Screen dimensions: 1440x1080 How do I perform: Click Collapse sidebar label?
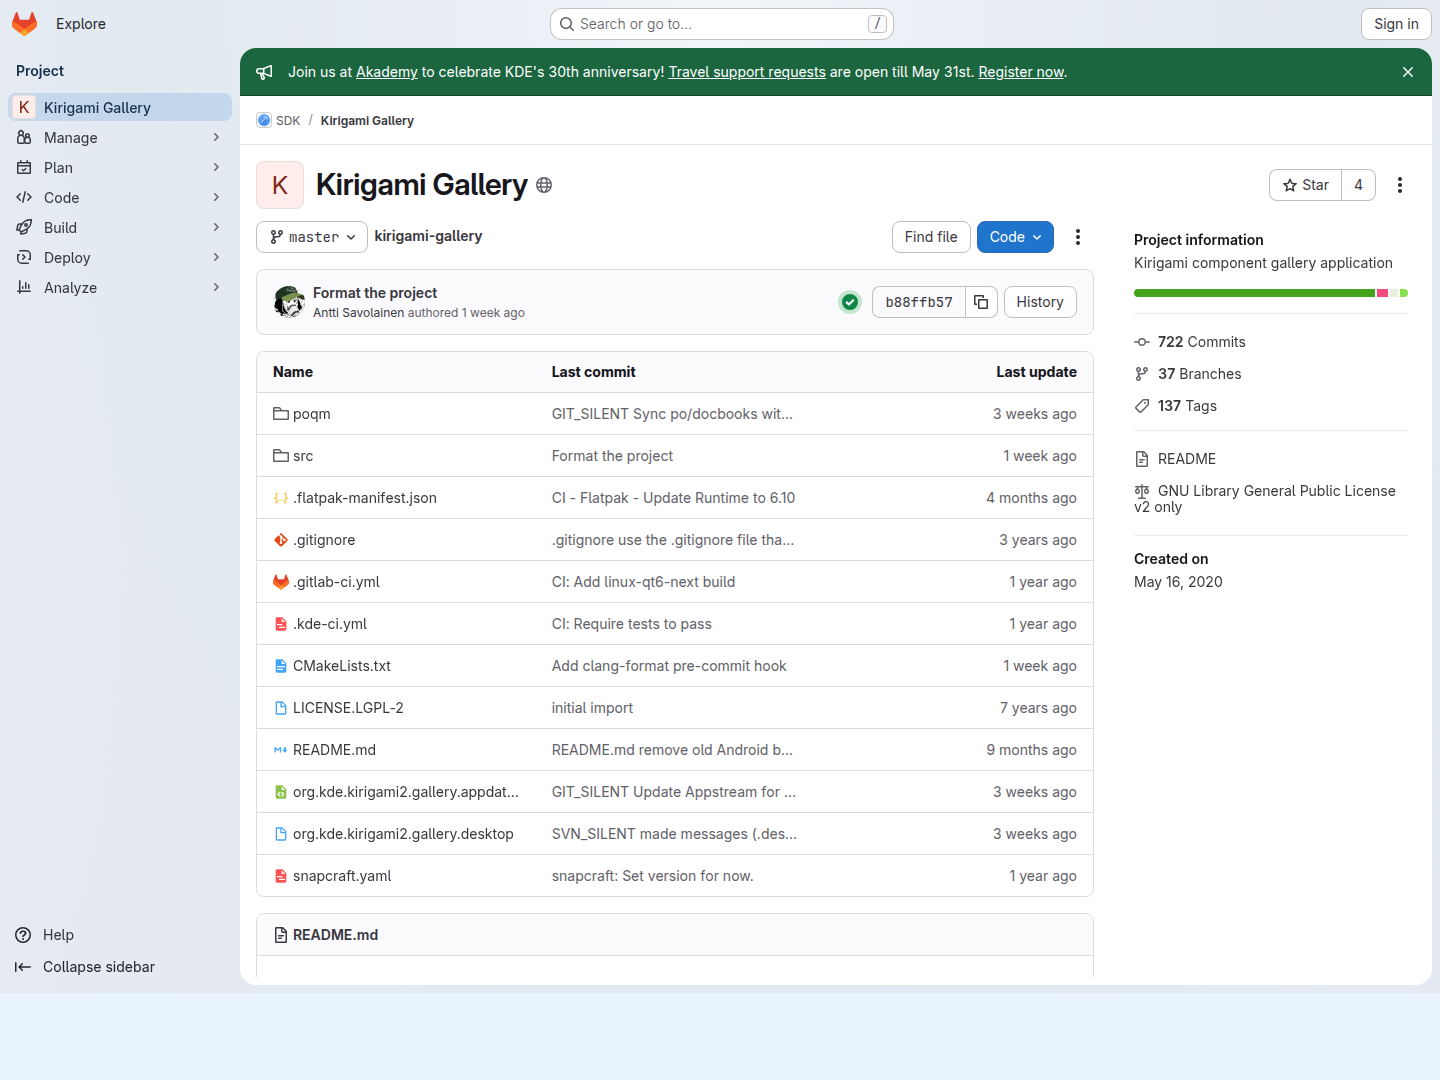pyautogui.click(x=99, y=967)
